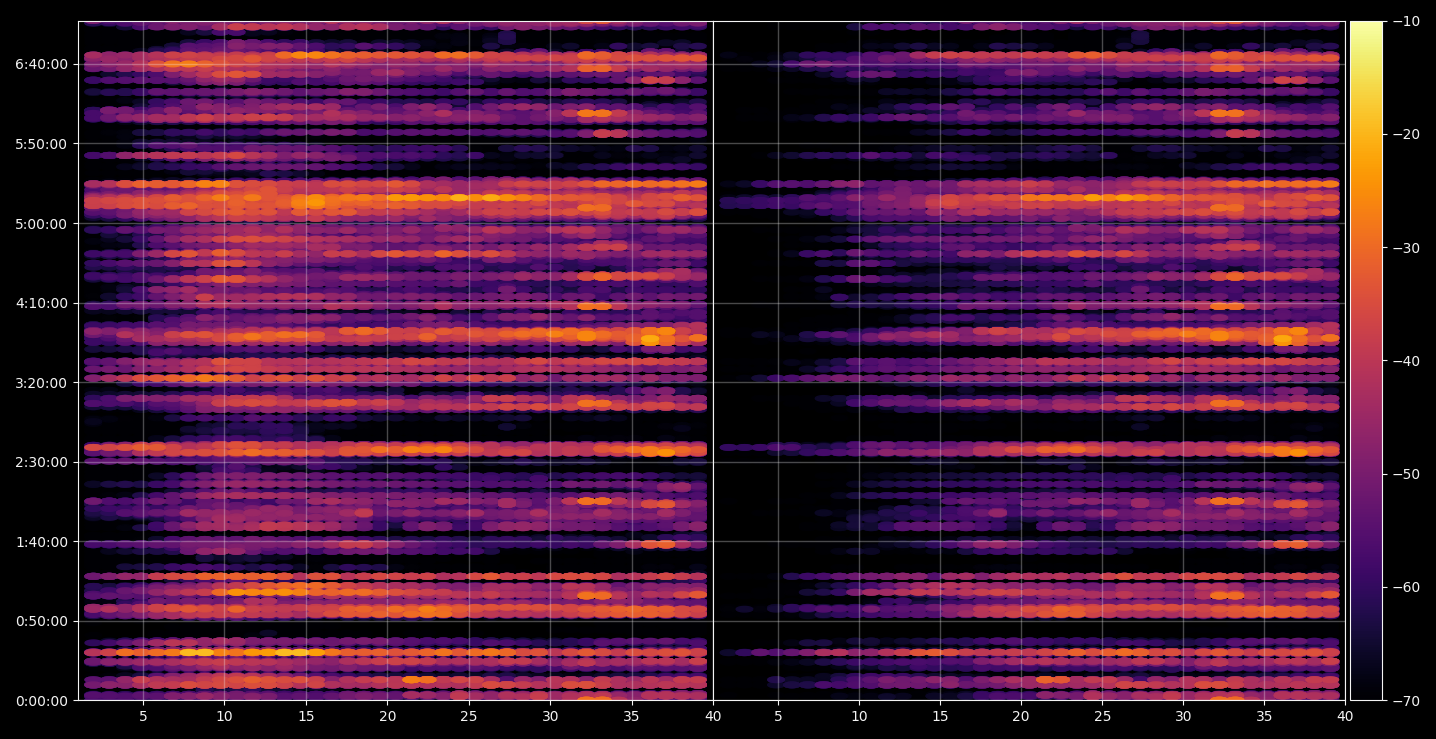Select x-axis tick 10 under the right plot
Viewport: 1436px width, 739px height.
tap(859, 717)
